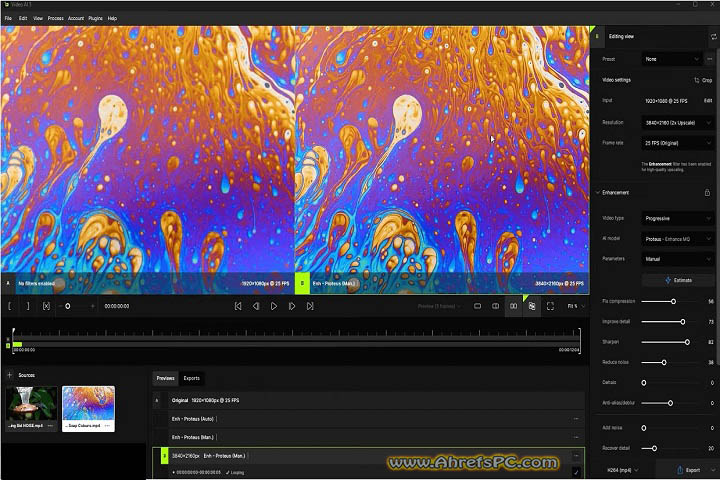Switch to the Exports tab
This screenshot has width=720, height=480.
pyautogui.click(x=191, y=378)
